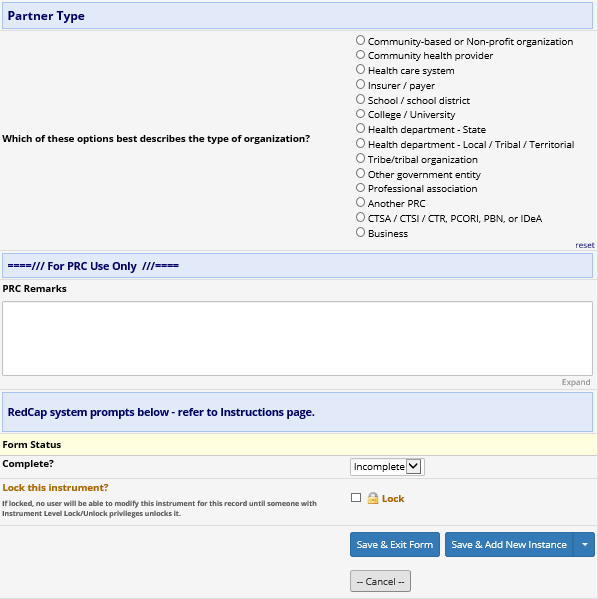Choose College / University radio button
The height and width of the screenshot is (599, 598).
[360, 114]
